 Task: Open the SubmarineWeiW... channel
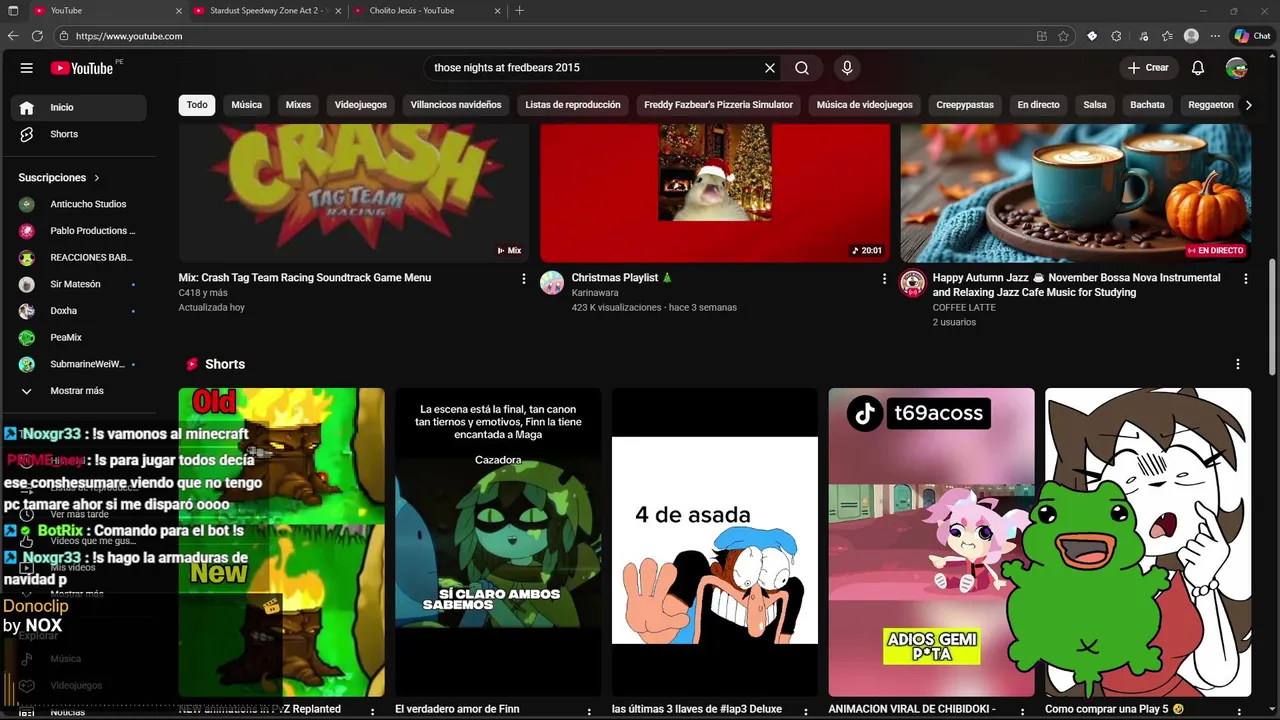click(79, 364)
